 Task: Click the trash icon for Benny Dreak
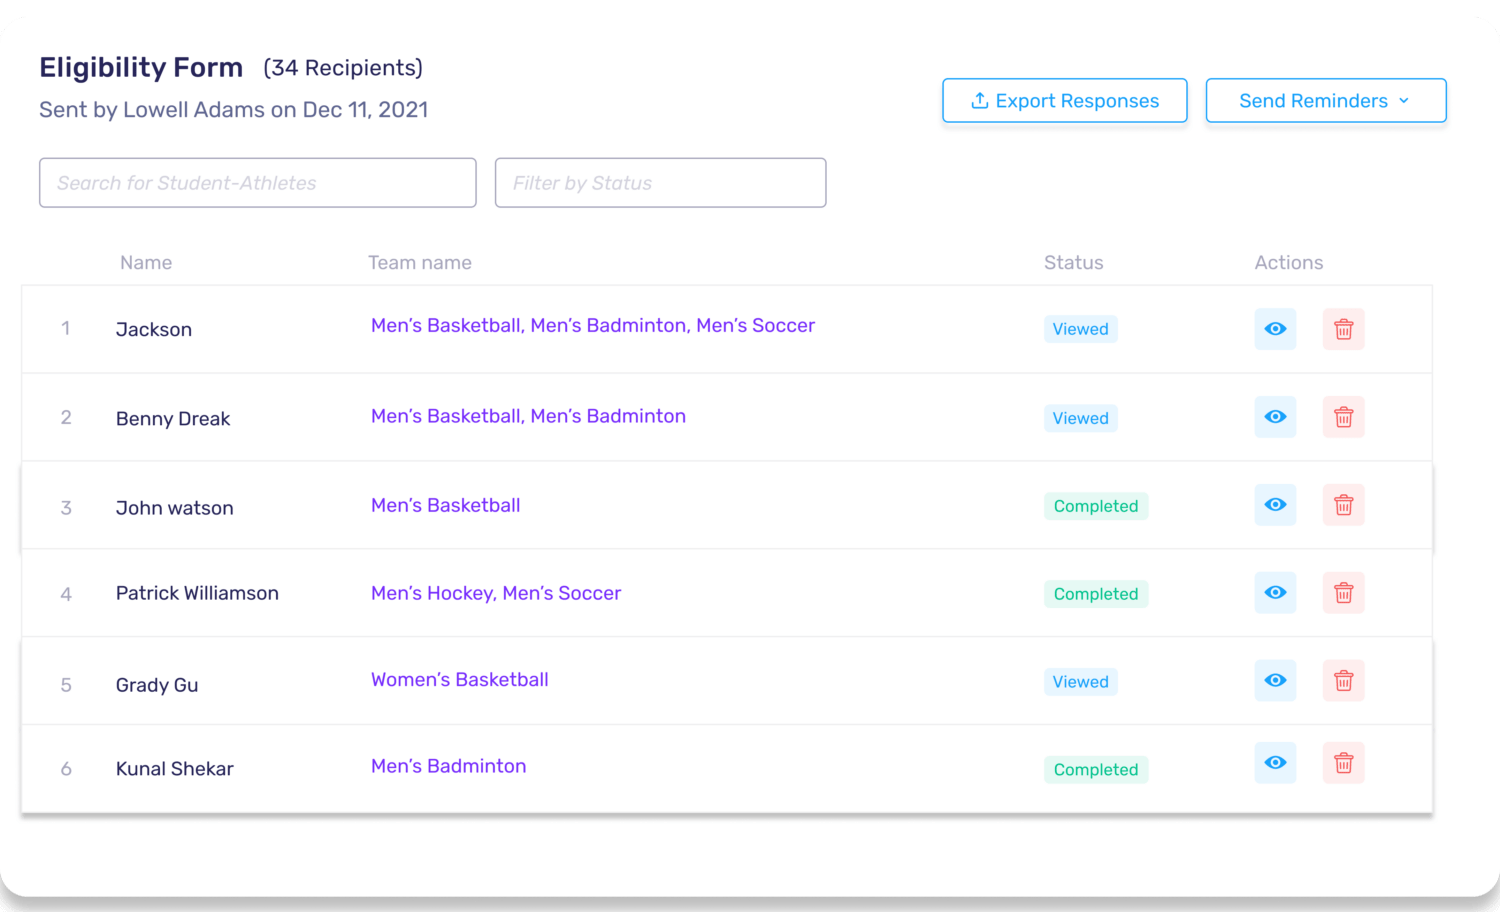pos(1343,417)
